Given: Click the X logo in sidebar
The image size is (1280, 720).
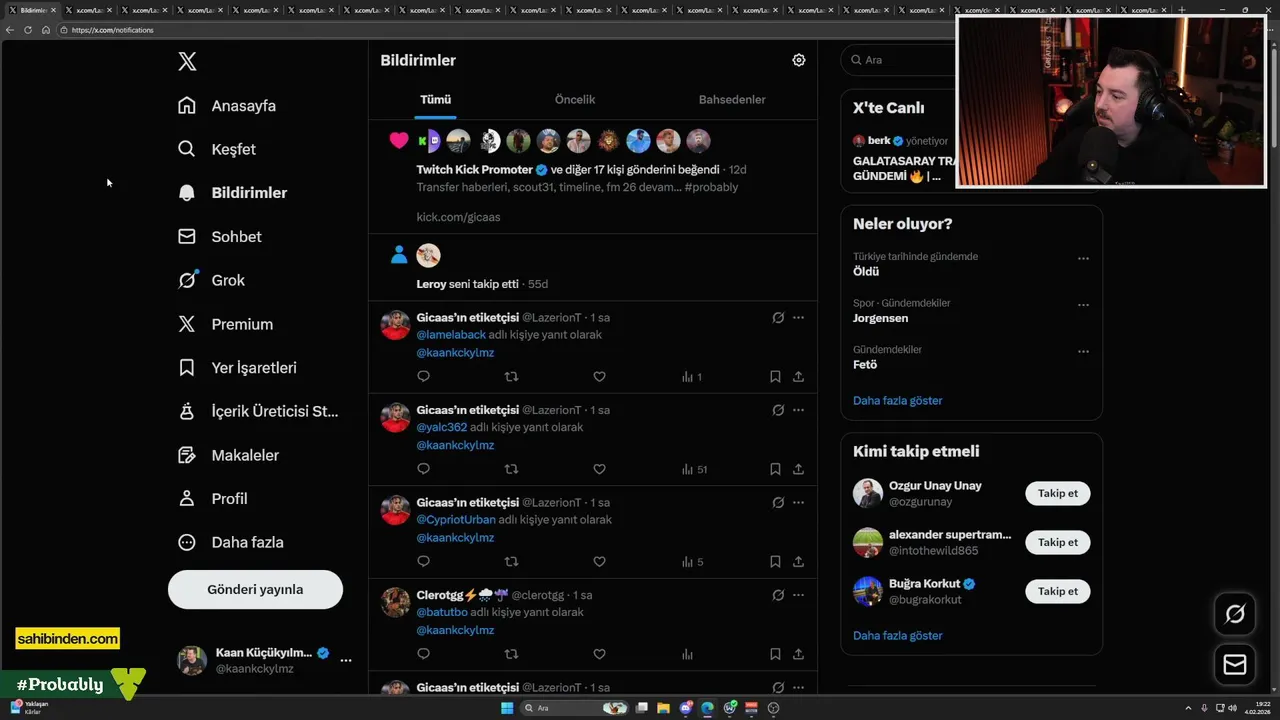Looking at the screenshot, I should (187, 61).
